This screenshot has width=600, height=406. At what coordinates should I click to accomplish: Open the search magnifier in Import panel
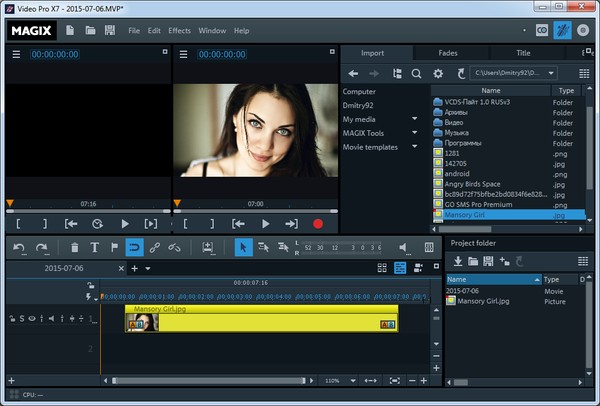pyautogui.click(x=416, y=73)
